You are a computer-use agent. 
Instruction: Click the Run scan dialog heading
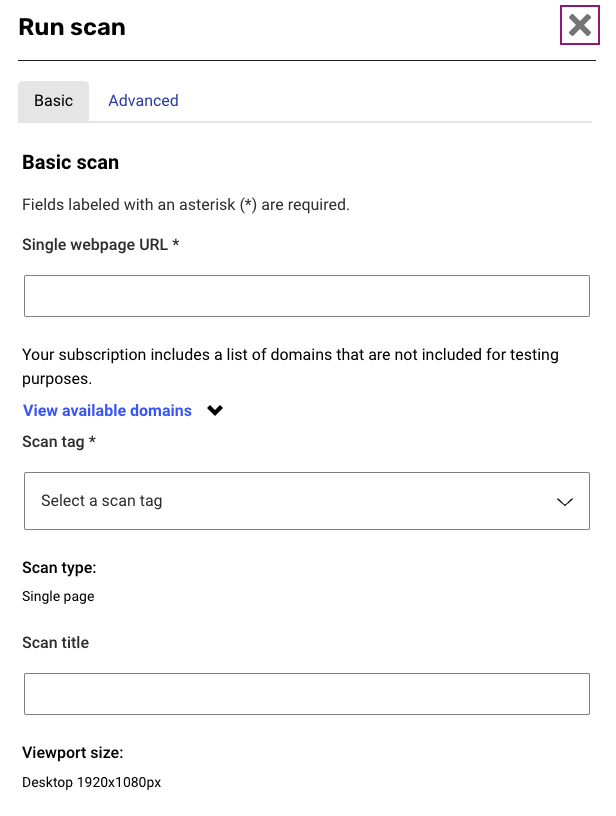coord(72,27)
